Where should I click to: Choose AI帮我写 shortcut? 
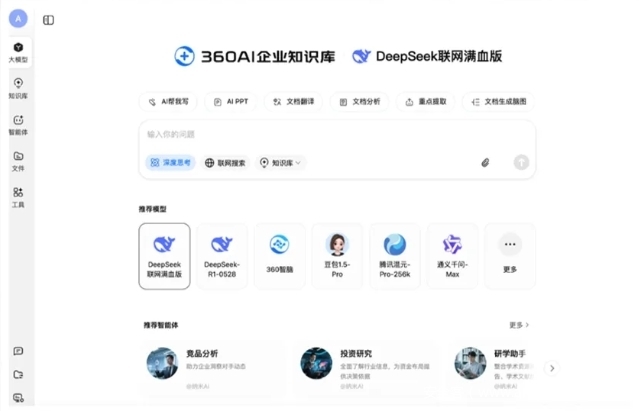pyautogui.click(x=168, y=102)
